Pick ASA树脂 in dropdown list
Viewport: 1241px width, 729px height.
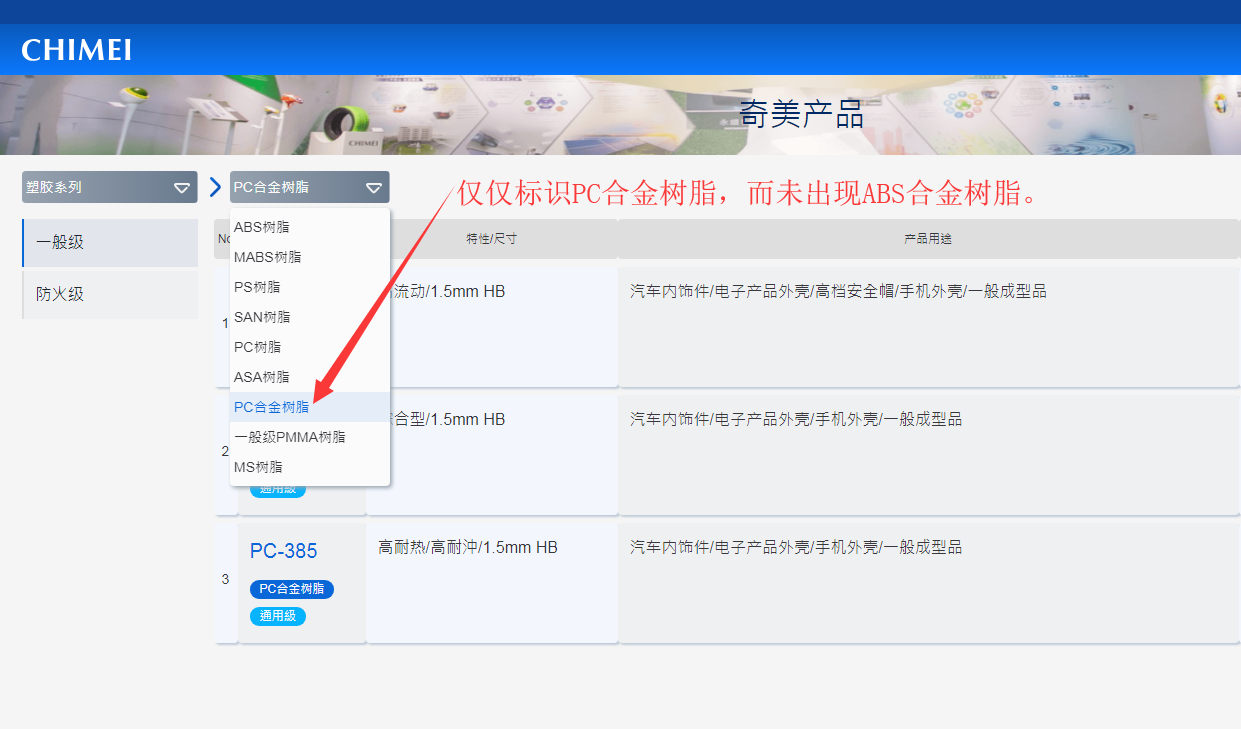[261, 377]
